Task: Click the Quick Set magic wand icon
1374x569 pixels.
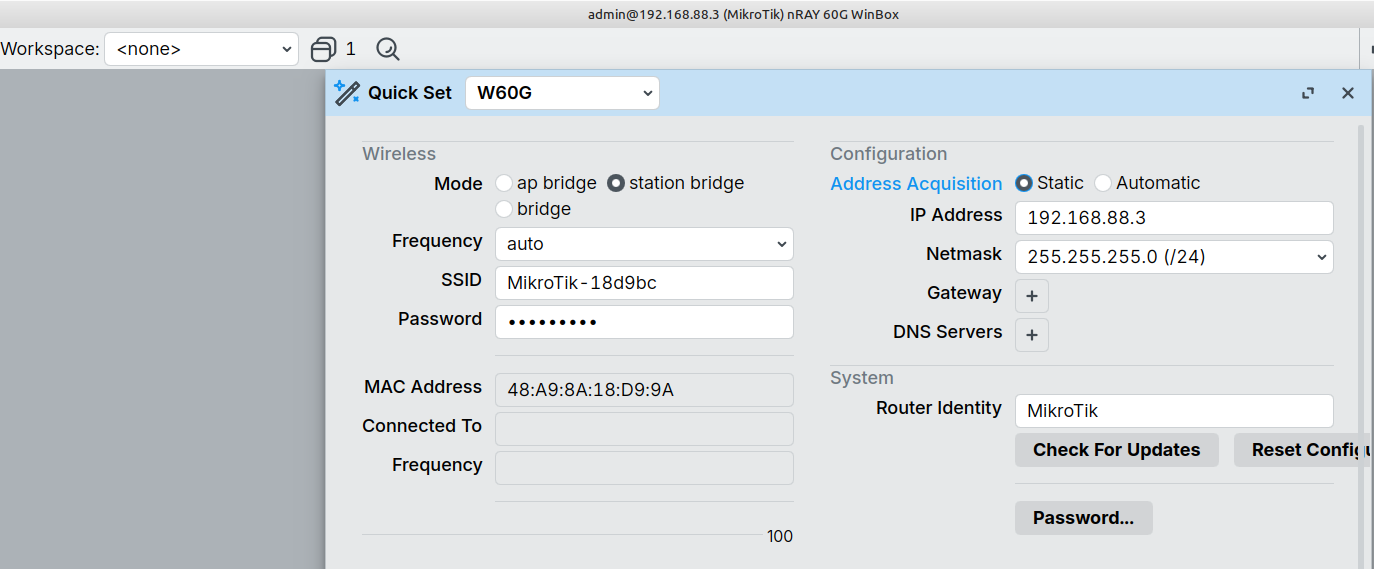Action: [347, 93]
